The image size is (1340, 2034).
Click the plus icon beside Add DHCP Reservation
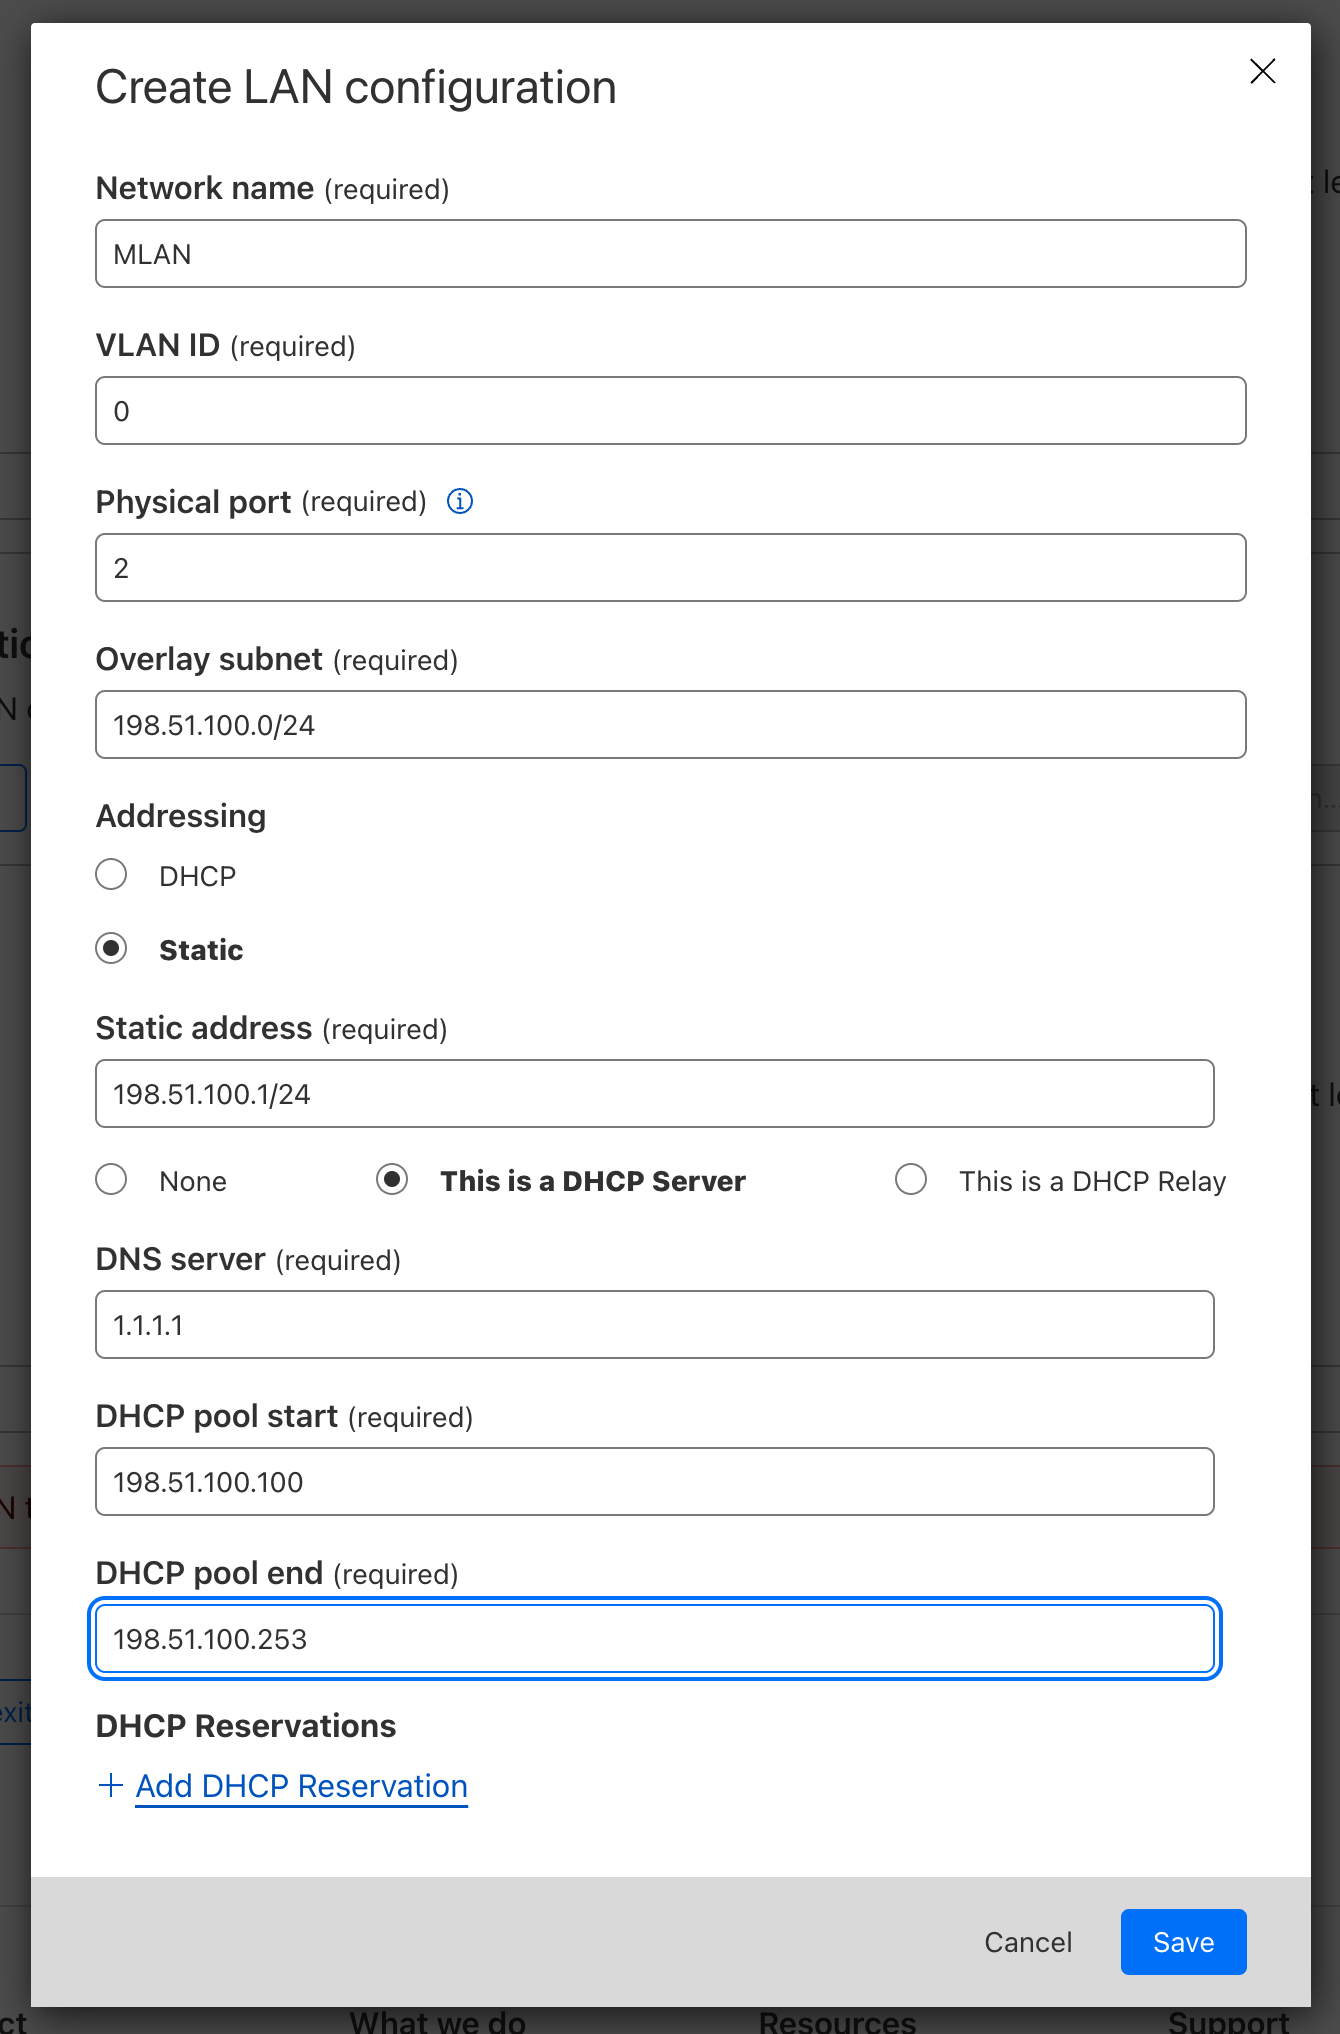tap(111, 1785)
